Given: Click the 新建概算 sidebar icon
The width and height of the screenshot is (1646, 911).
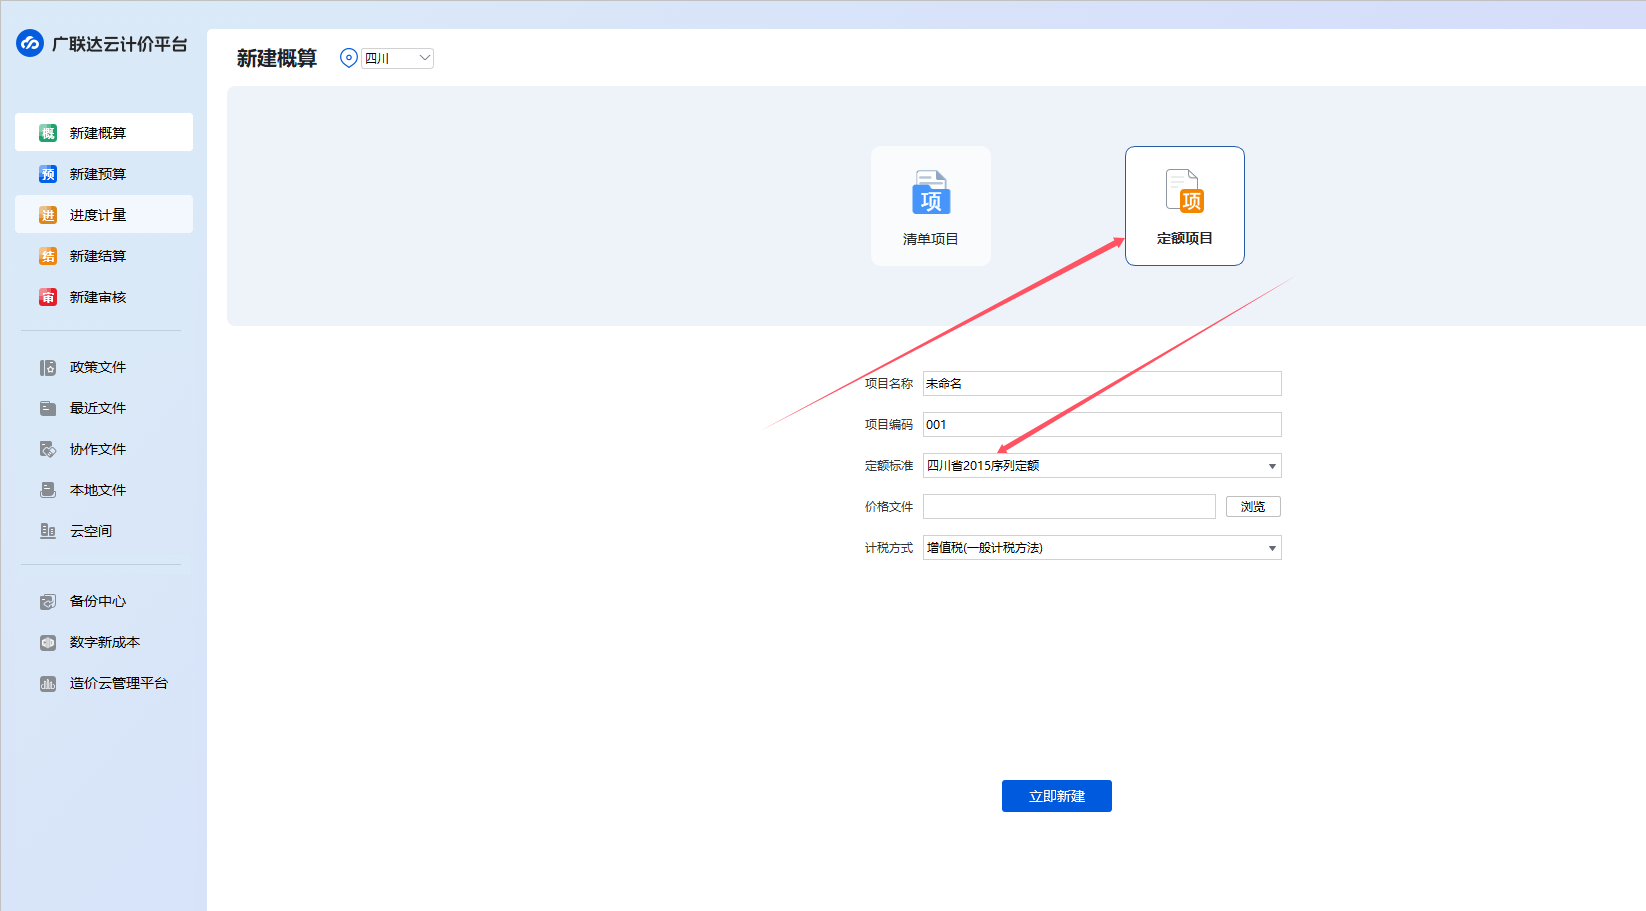Looking at the screenshot, I should [48, 133].
